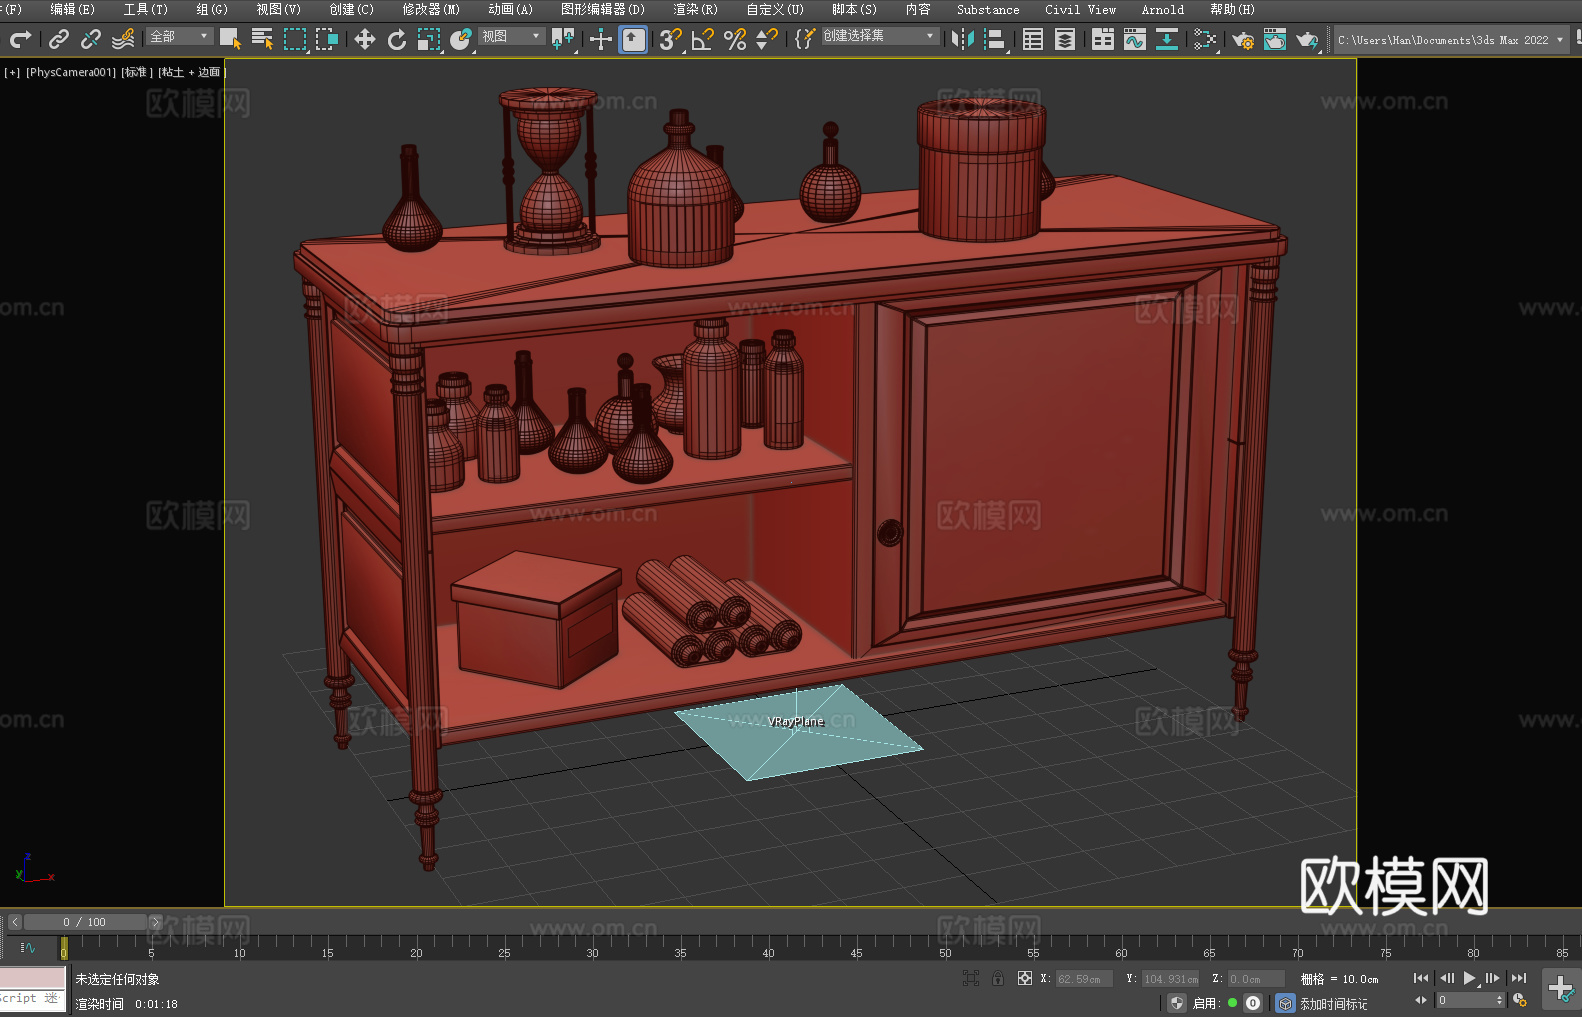
Task: Click the Edit Named Selection Sets icon
Action: 805,39
